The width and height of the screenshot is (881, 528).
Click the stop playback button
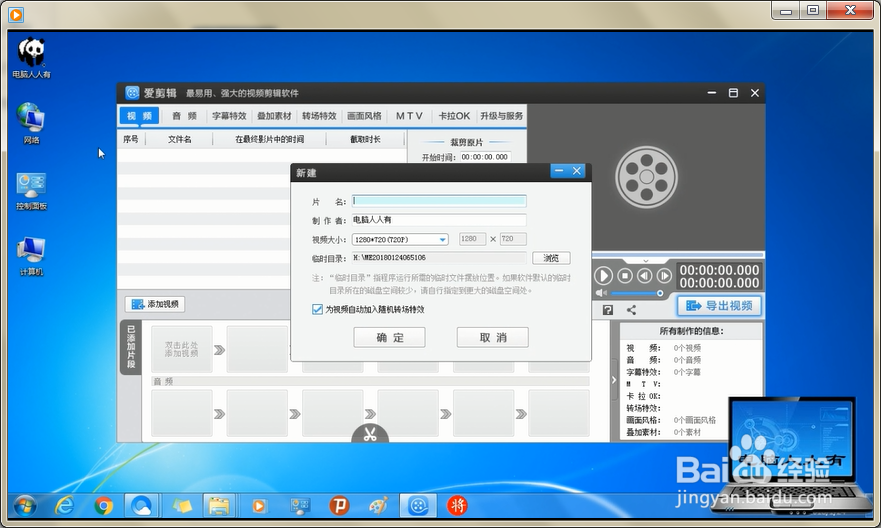coord(625,276)
